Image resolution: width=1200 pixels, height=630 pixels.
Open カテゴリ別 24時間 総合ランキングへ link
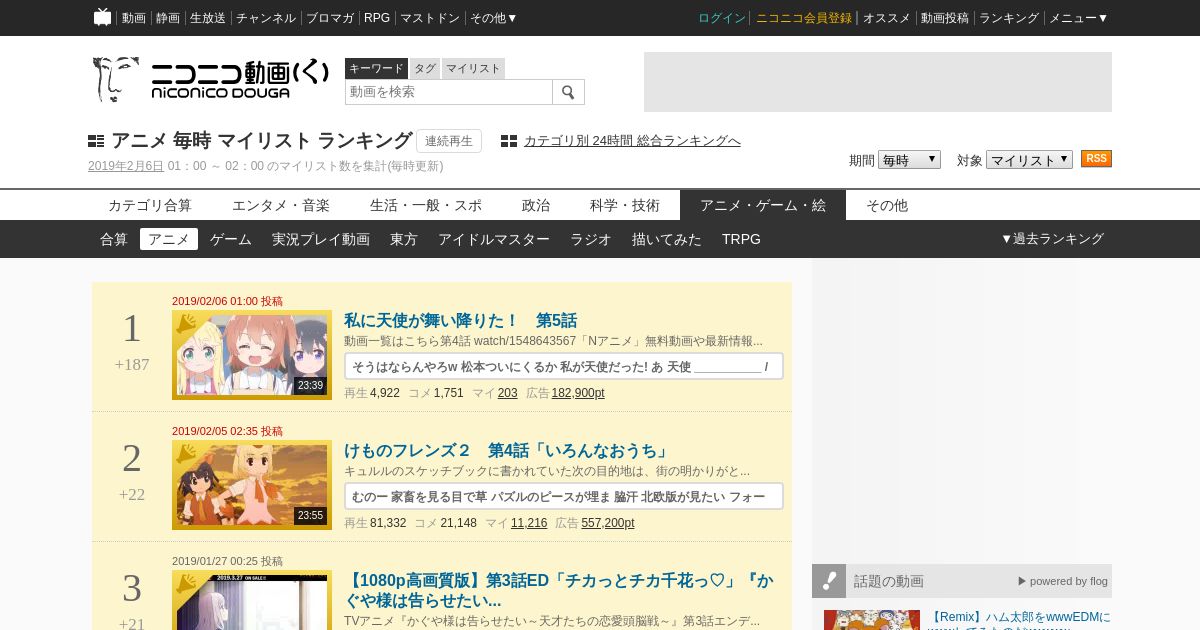point(632,141)
